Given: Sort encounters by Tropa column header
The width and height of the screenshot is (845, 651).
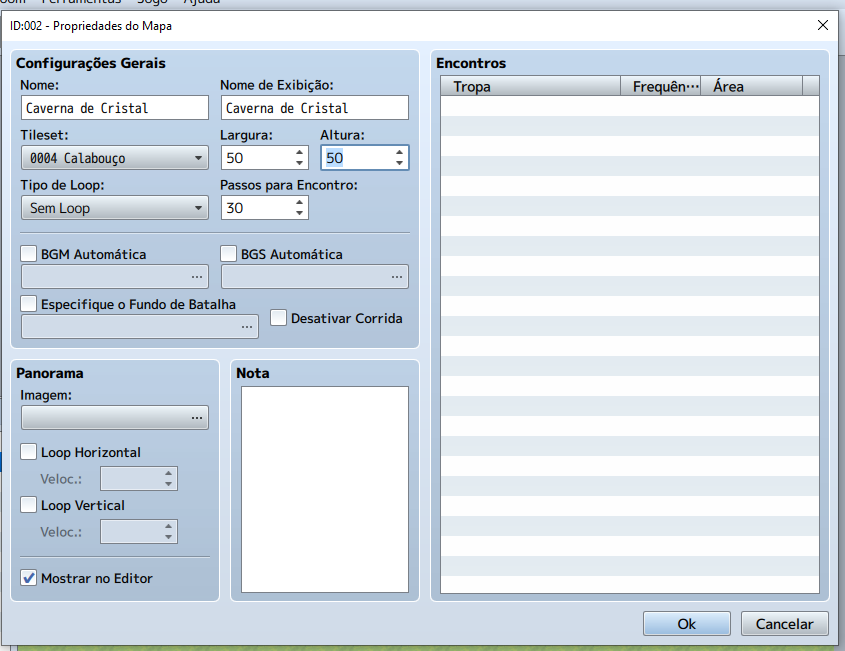Looking at the screenshot, I should coord(530,87).
